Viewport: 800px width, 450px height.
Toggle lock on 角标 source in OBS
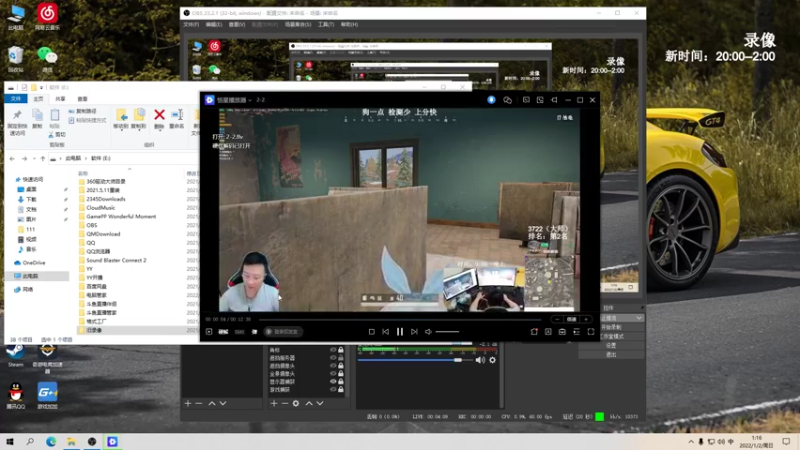click(x=341, y=350)
